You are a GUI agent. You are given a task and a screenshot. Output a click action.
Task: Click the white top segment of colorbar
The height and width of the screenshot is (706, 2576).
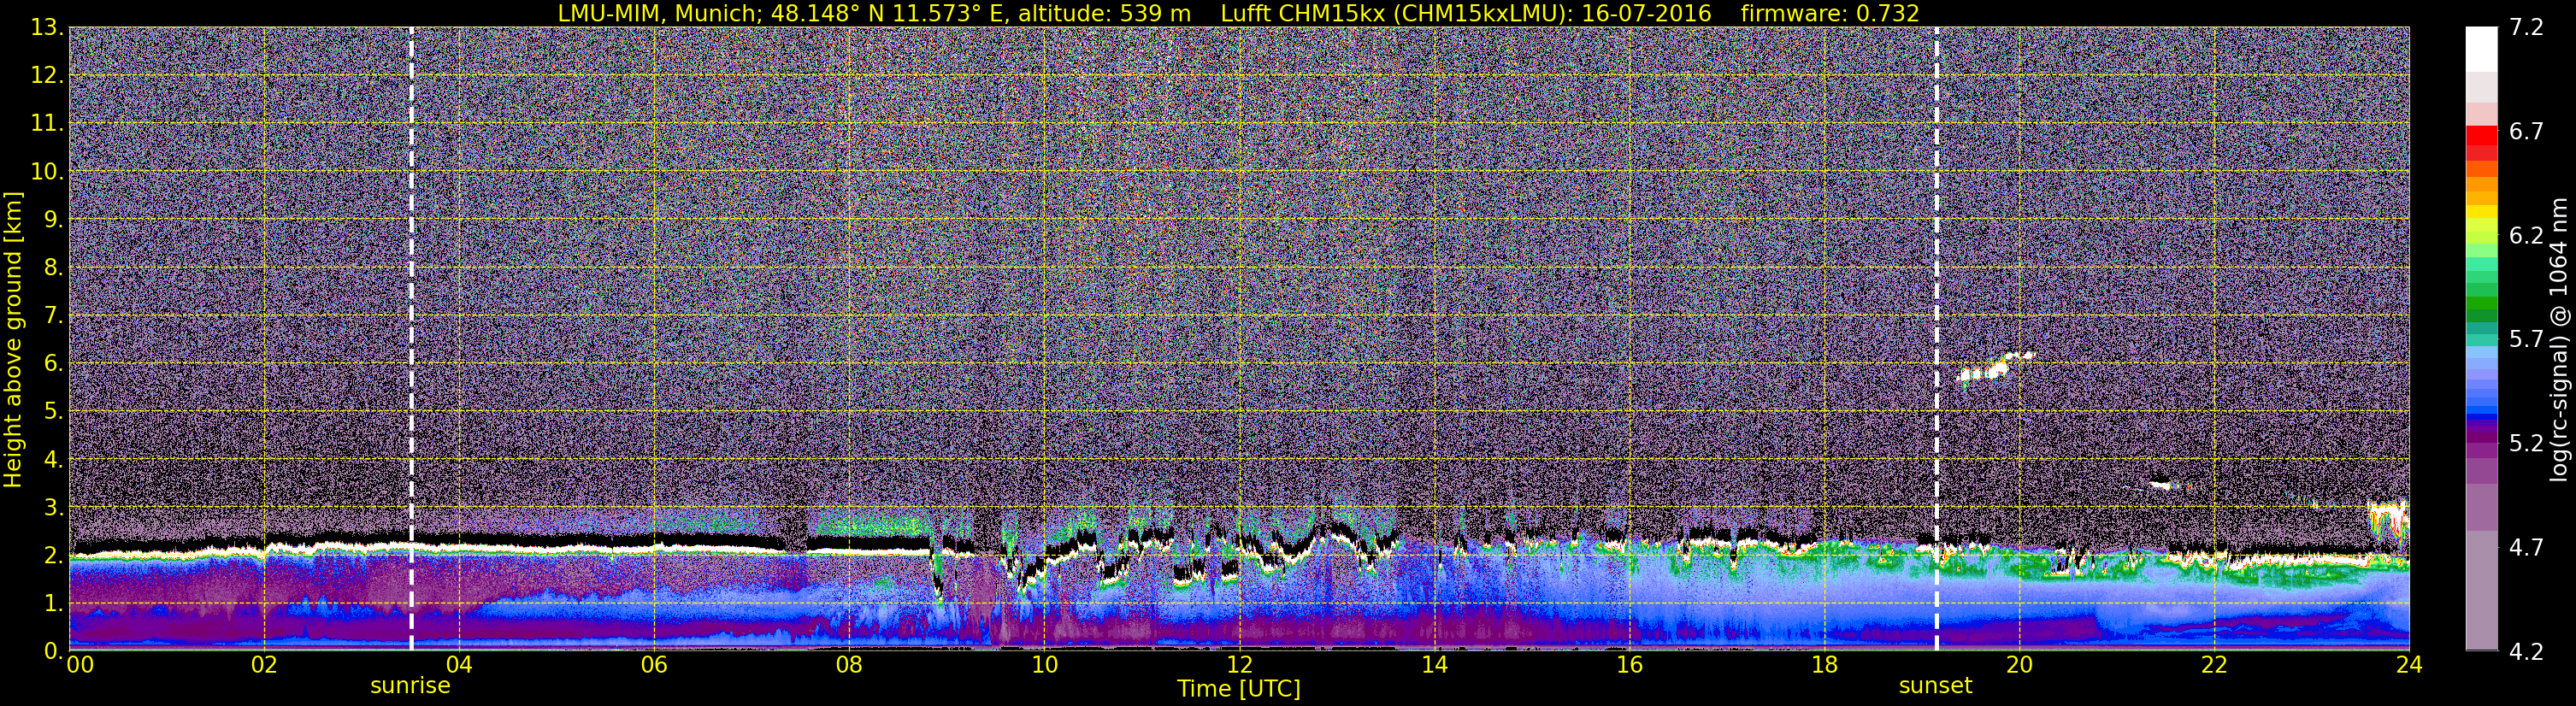pyautogui.click(x=2481, y=48)
